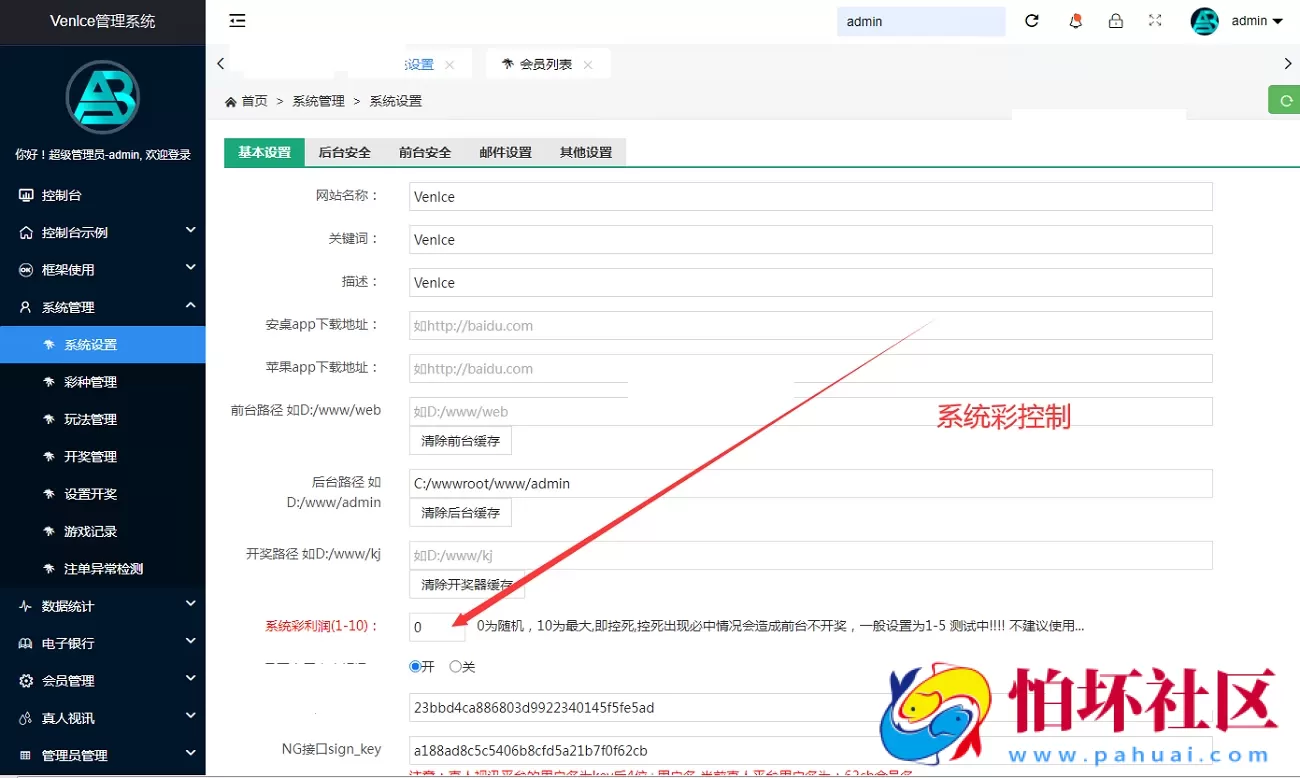
Task: Switch the display toggle from 开 to 关
Action: click(455, 666)
